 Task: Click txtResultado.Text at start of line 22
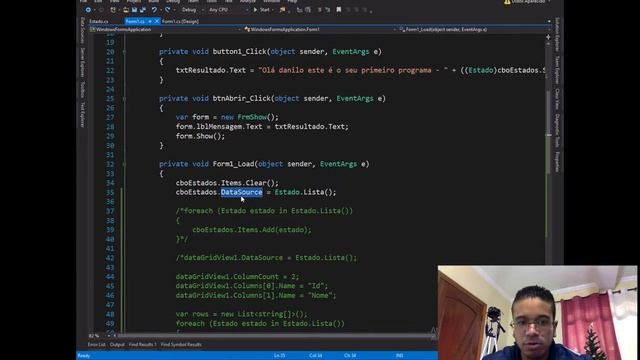click(x=211, y=70)
